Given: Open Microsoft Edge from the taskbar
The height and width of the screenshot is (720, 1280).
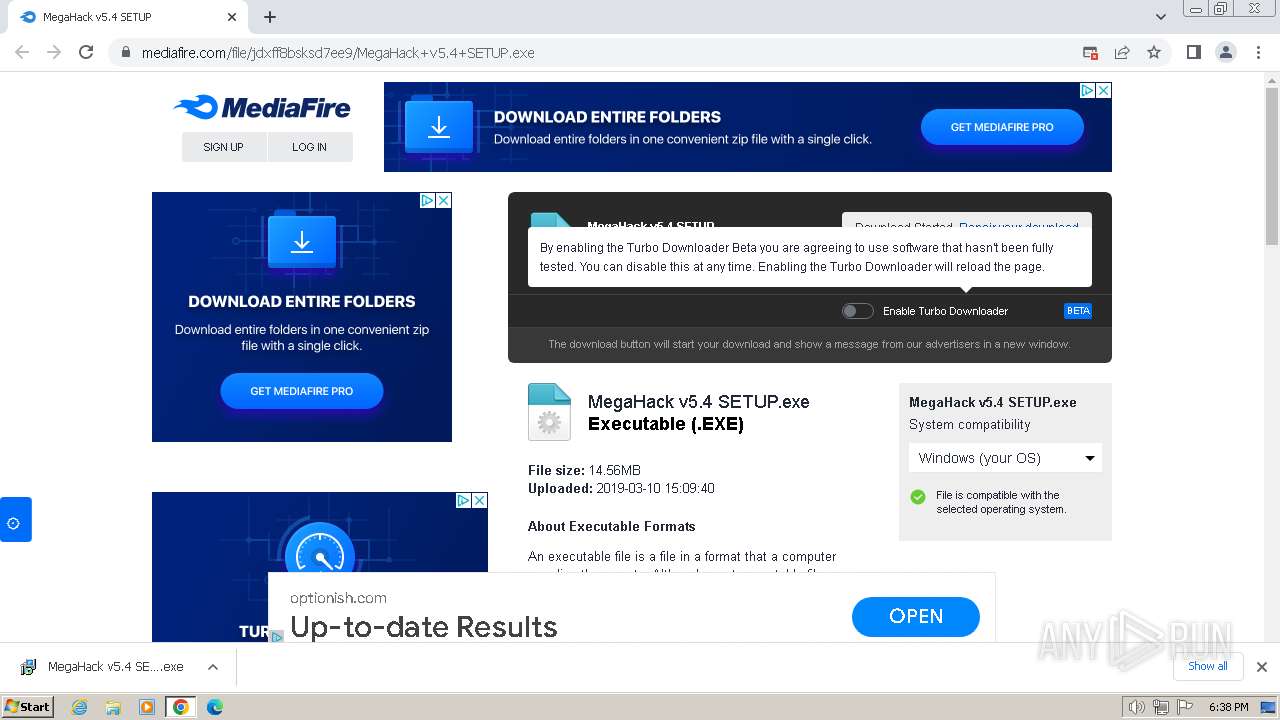Looking at the screenshot, I should (x=215, y=707).
